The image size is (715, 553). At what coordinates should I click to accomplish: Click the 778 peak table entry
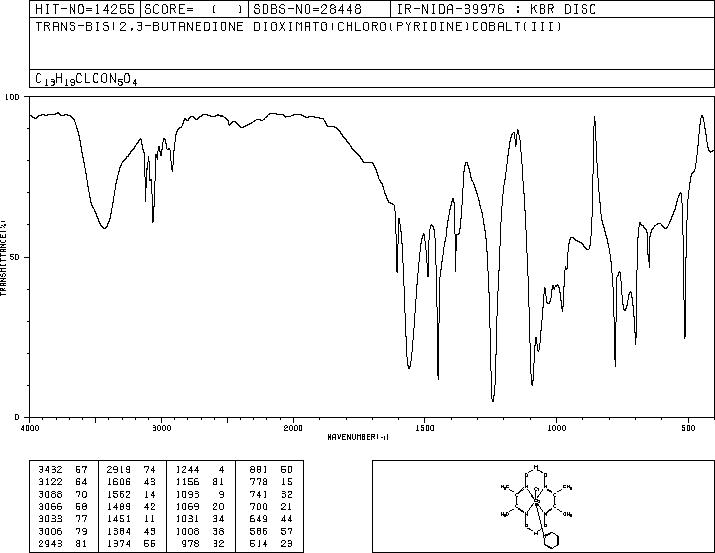coord(271,482)
